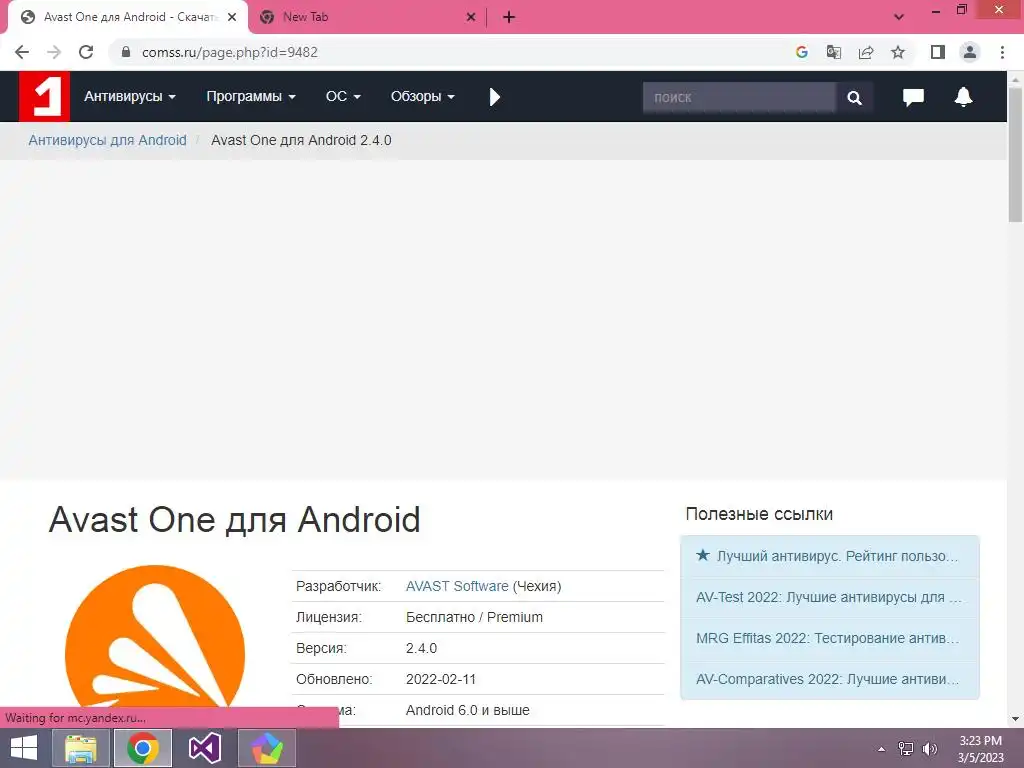Open the translate page icon
The height and width of the screenshot is (768, 1024).
coord(834,52)
